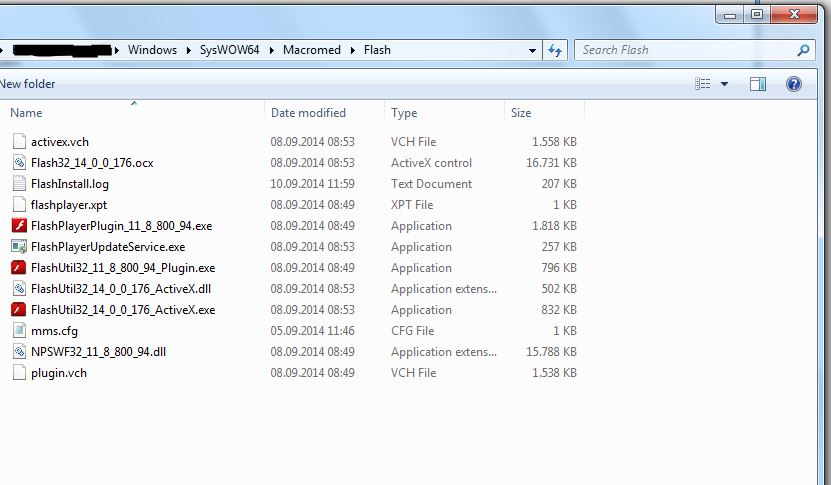Select the file name FlashUtil32_11_8_800_94_Plugin.exe
Viewport: 831px width, 485px height.
coord(123,268)
